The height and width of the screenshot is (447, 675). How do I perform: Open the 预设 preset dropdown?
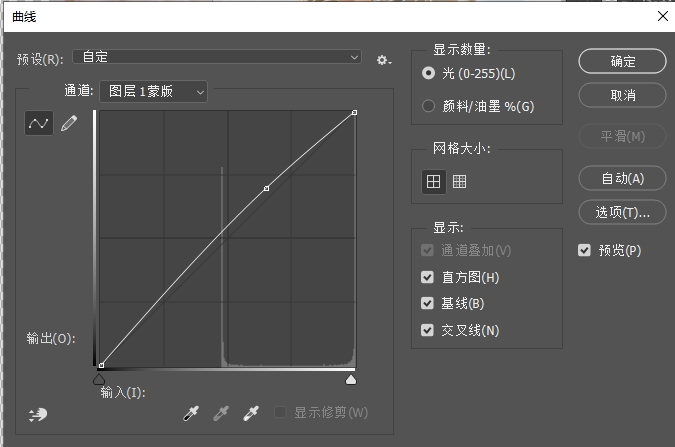click(218, 58)
